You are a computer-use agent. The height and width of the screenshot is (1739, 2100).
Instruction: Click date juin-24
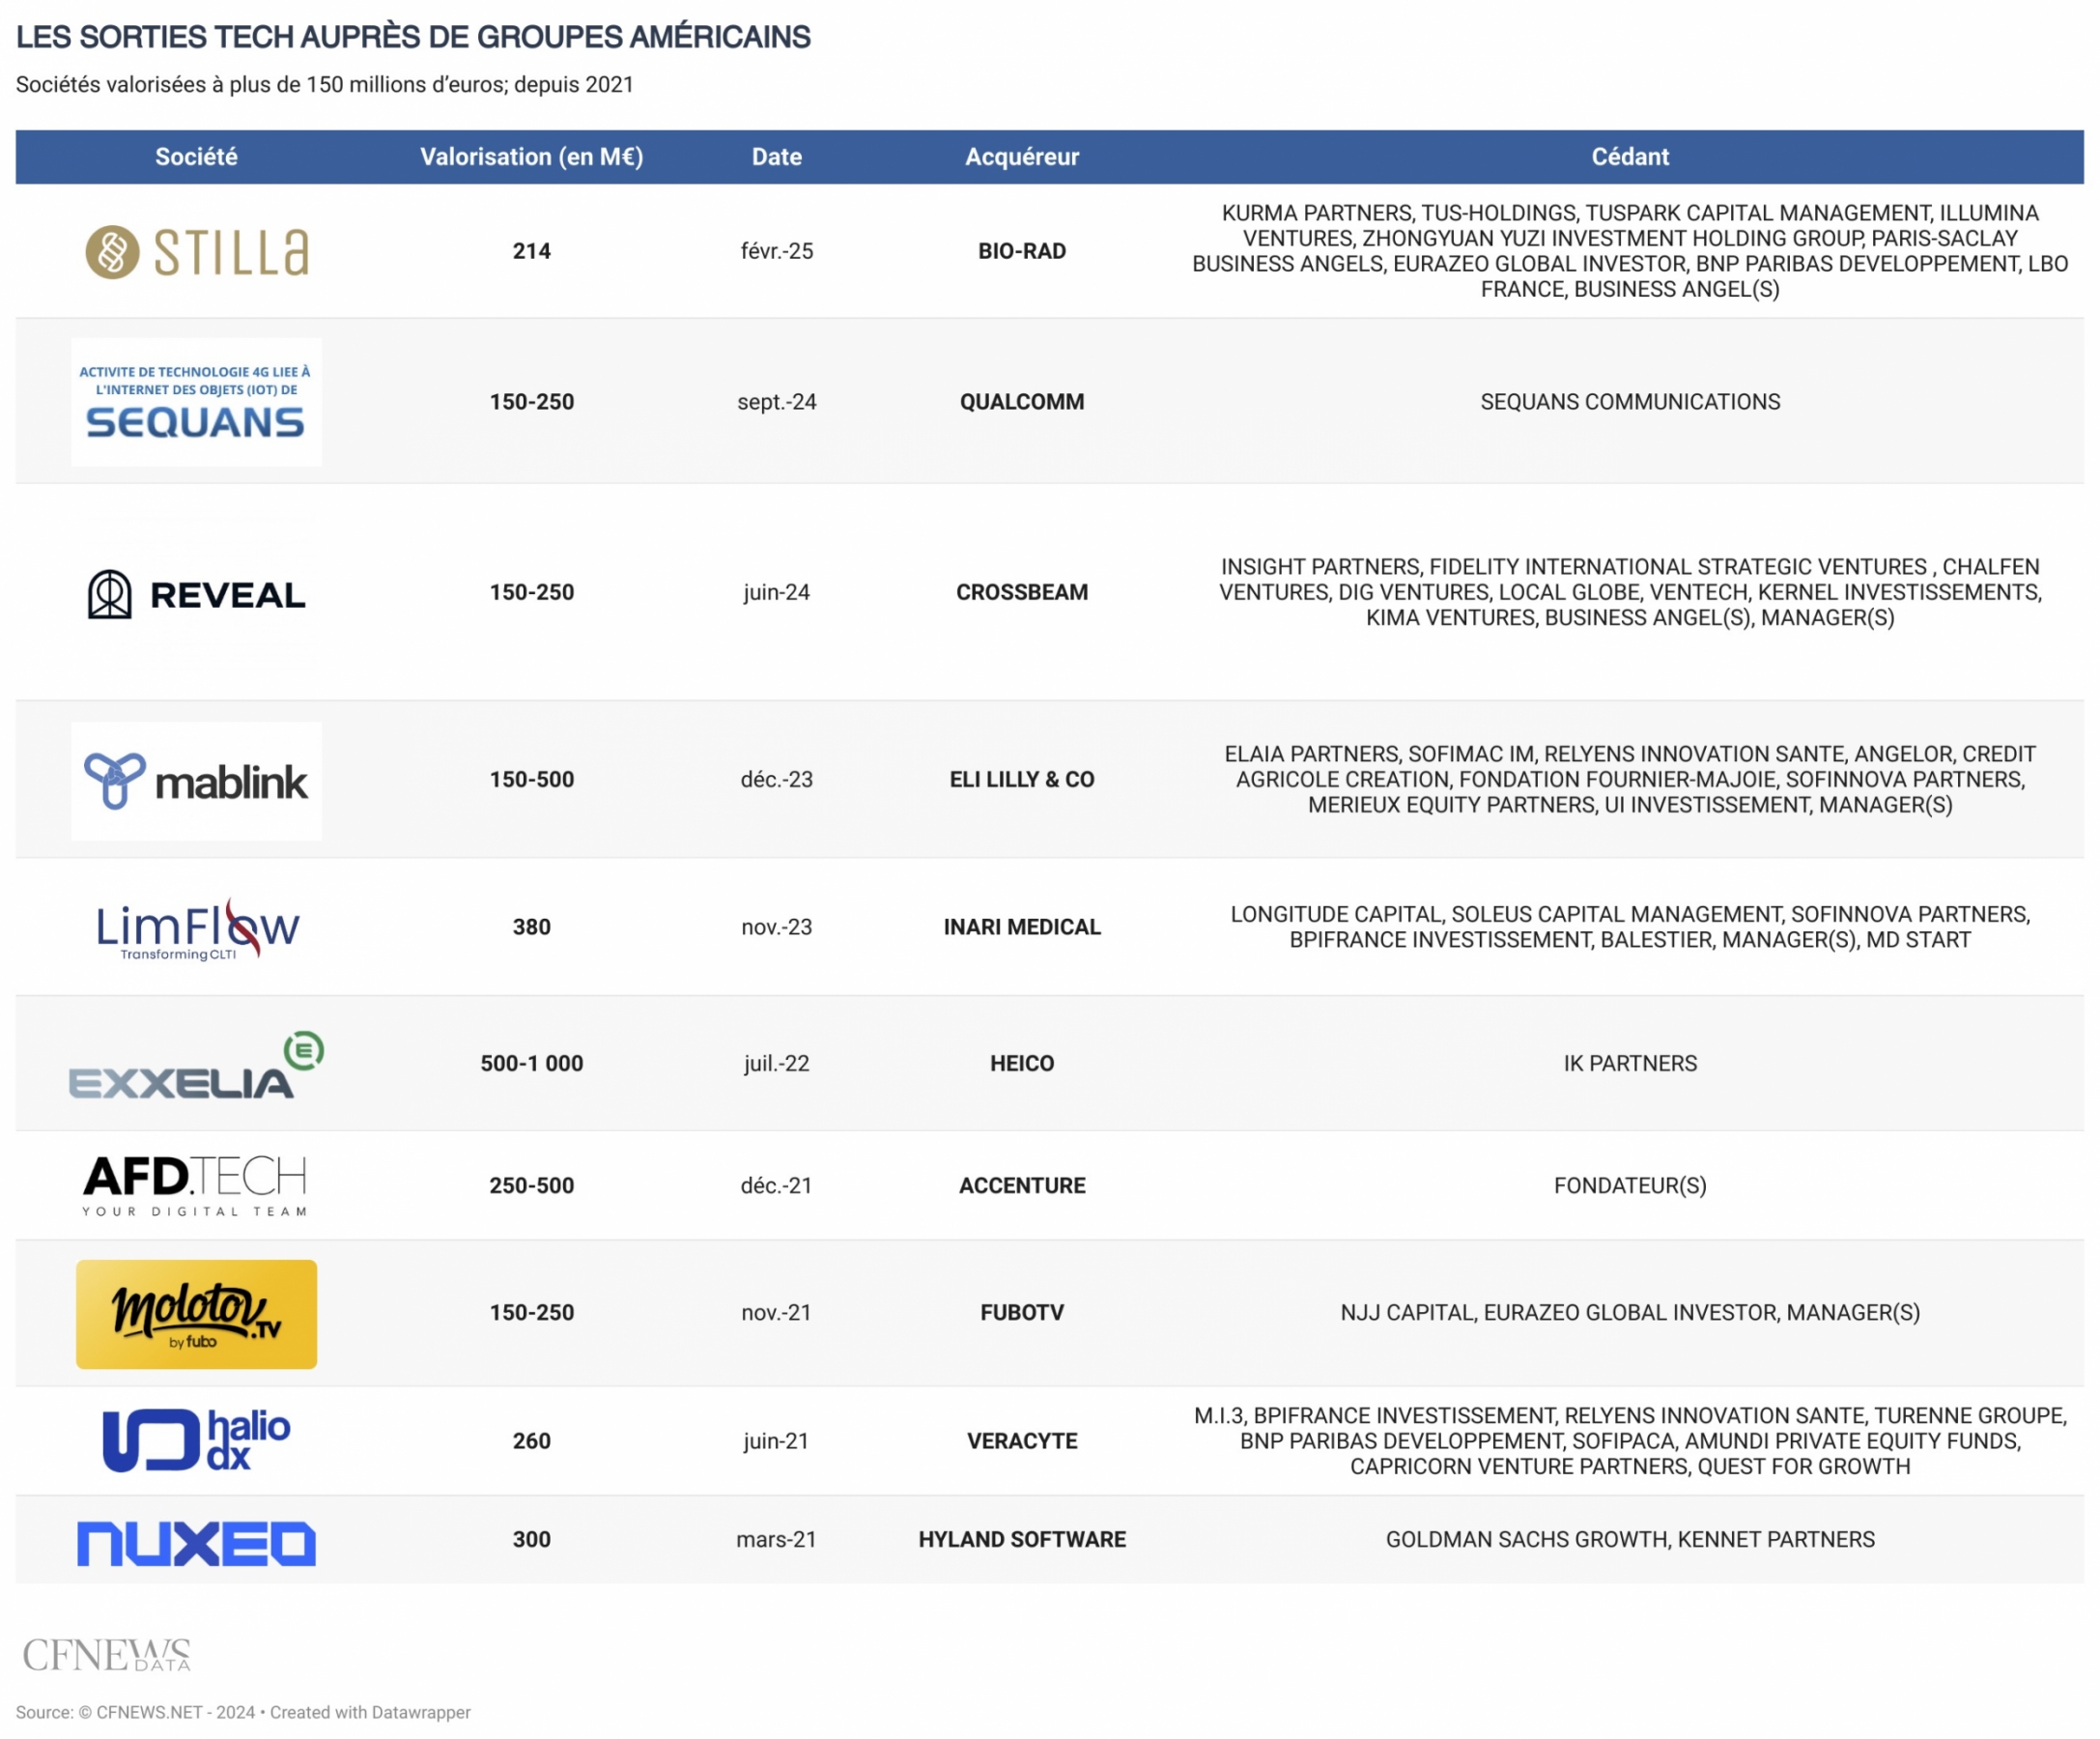777,592
